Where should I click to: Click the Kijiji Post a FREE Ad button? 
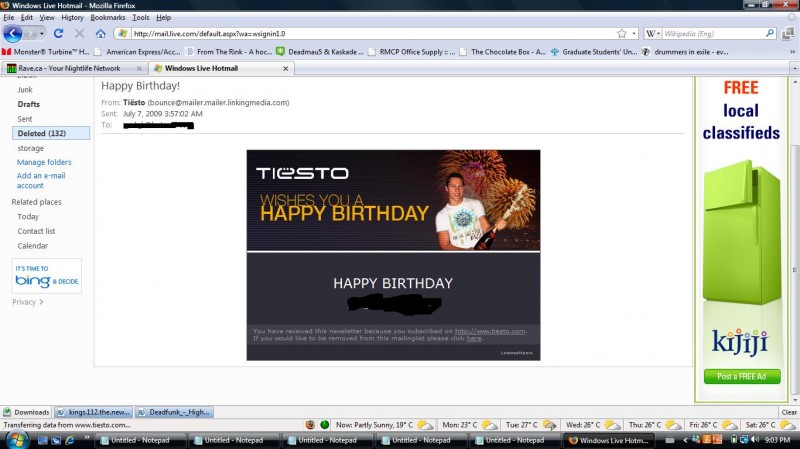(x=742, y=377)
